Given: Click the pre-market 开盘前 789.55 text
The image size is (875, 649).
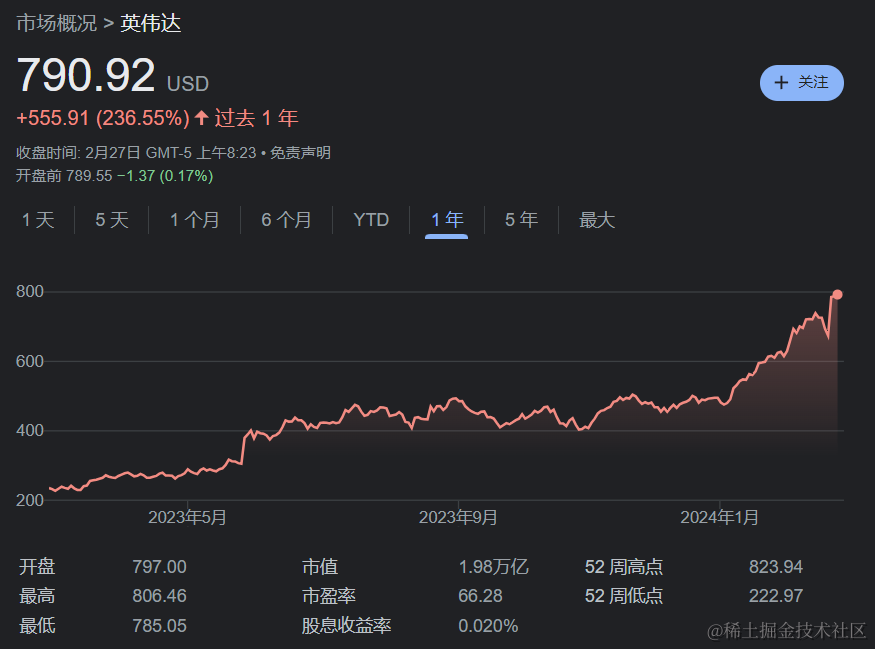Looking at the screenshot, I should (x=64, y=176).
